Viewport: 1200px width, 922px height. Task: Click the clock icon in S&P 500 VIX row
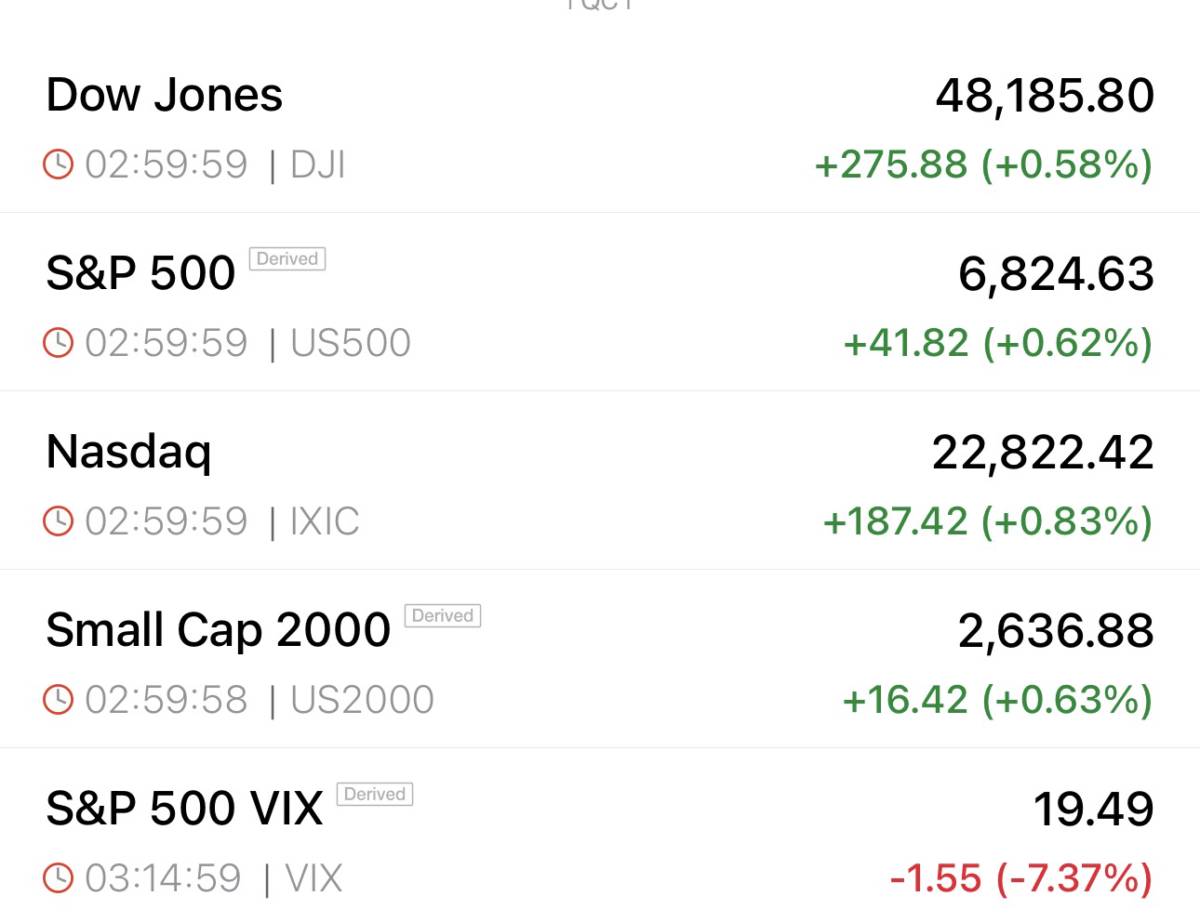click(x=59, y=878)
